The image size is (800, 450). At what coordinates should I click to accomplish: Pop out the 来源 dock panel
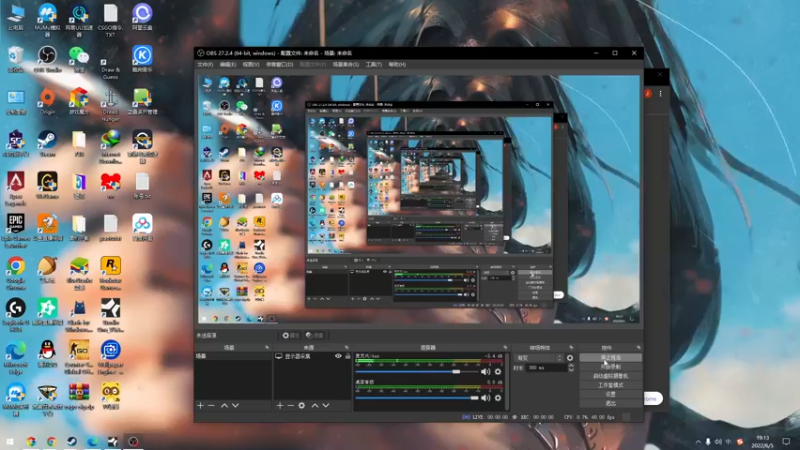pyautogui.click(x=346, y=347)
